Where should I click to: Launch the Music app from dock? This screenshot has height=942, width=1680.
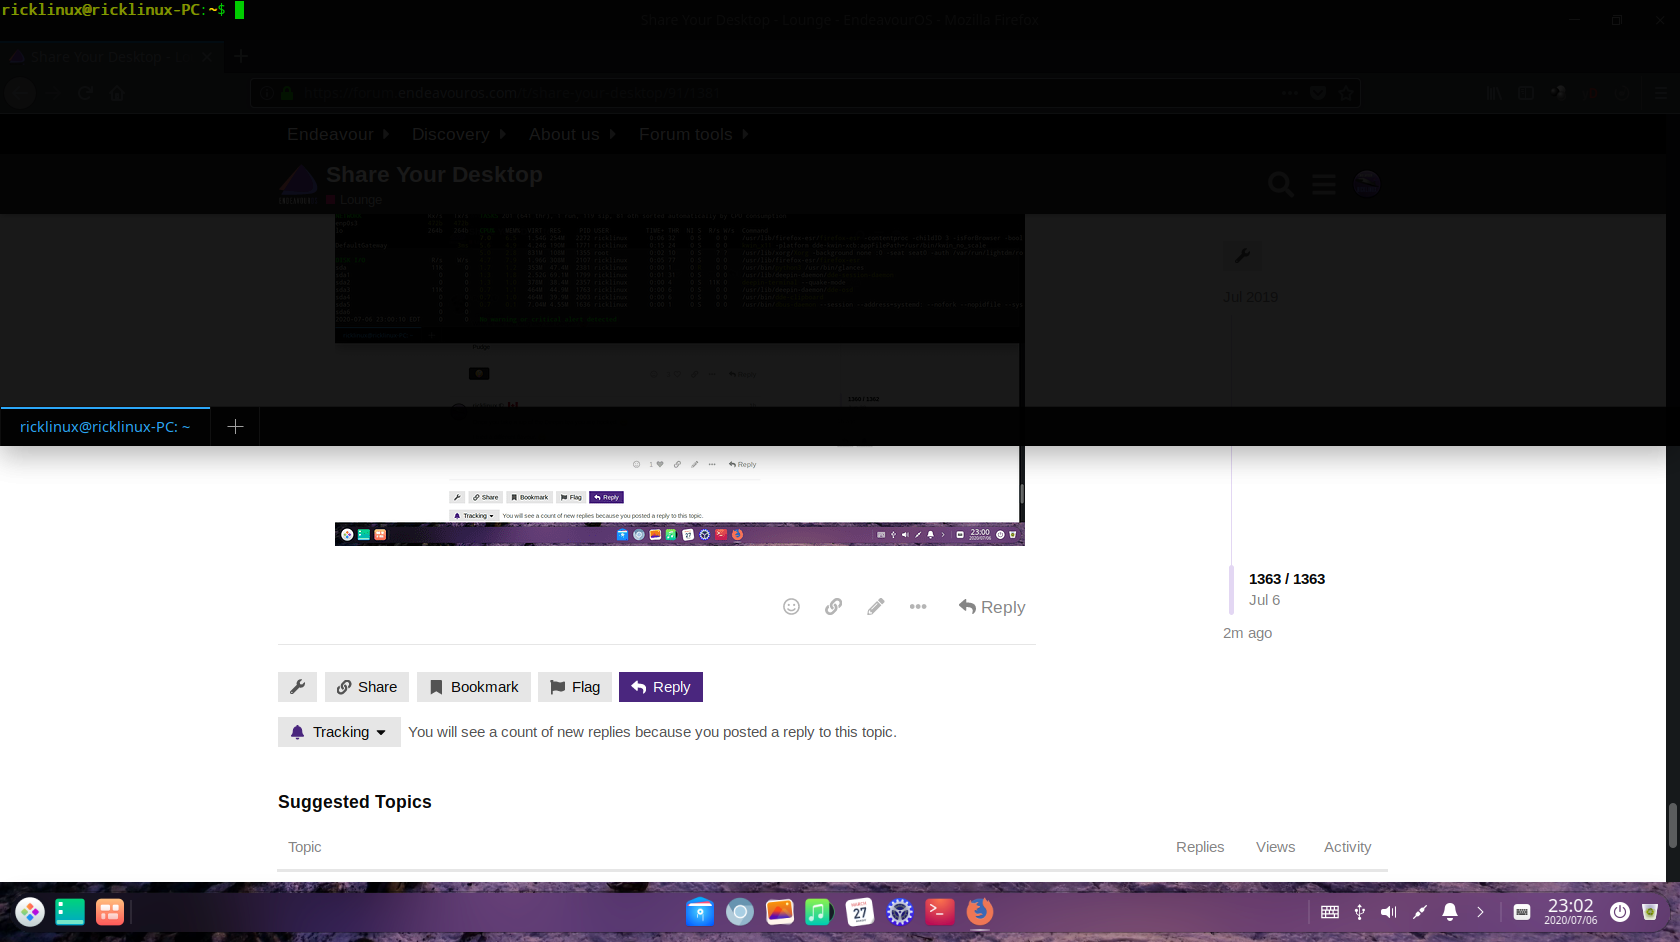[819, 912]
